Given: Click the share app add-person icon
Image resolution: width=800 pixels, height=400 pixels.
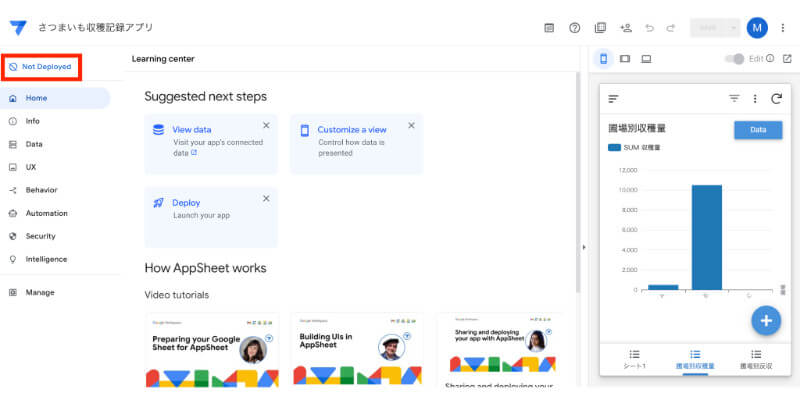Looking at the screenshot, I should point(626,28).
